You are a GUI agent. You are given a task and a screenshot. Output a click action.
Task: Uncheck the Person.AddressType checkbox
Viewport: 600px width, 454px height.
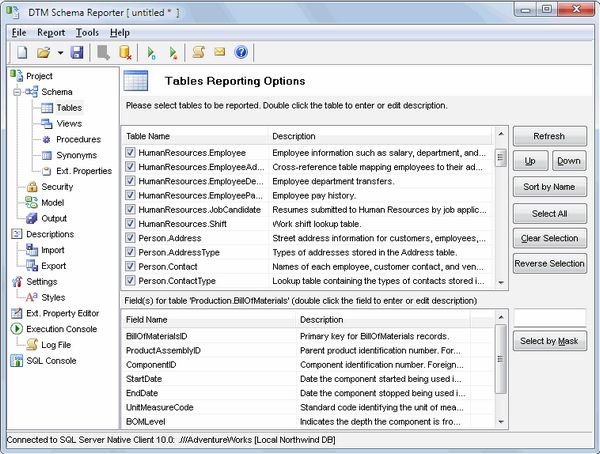130,252
